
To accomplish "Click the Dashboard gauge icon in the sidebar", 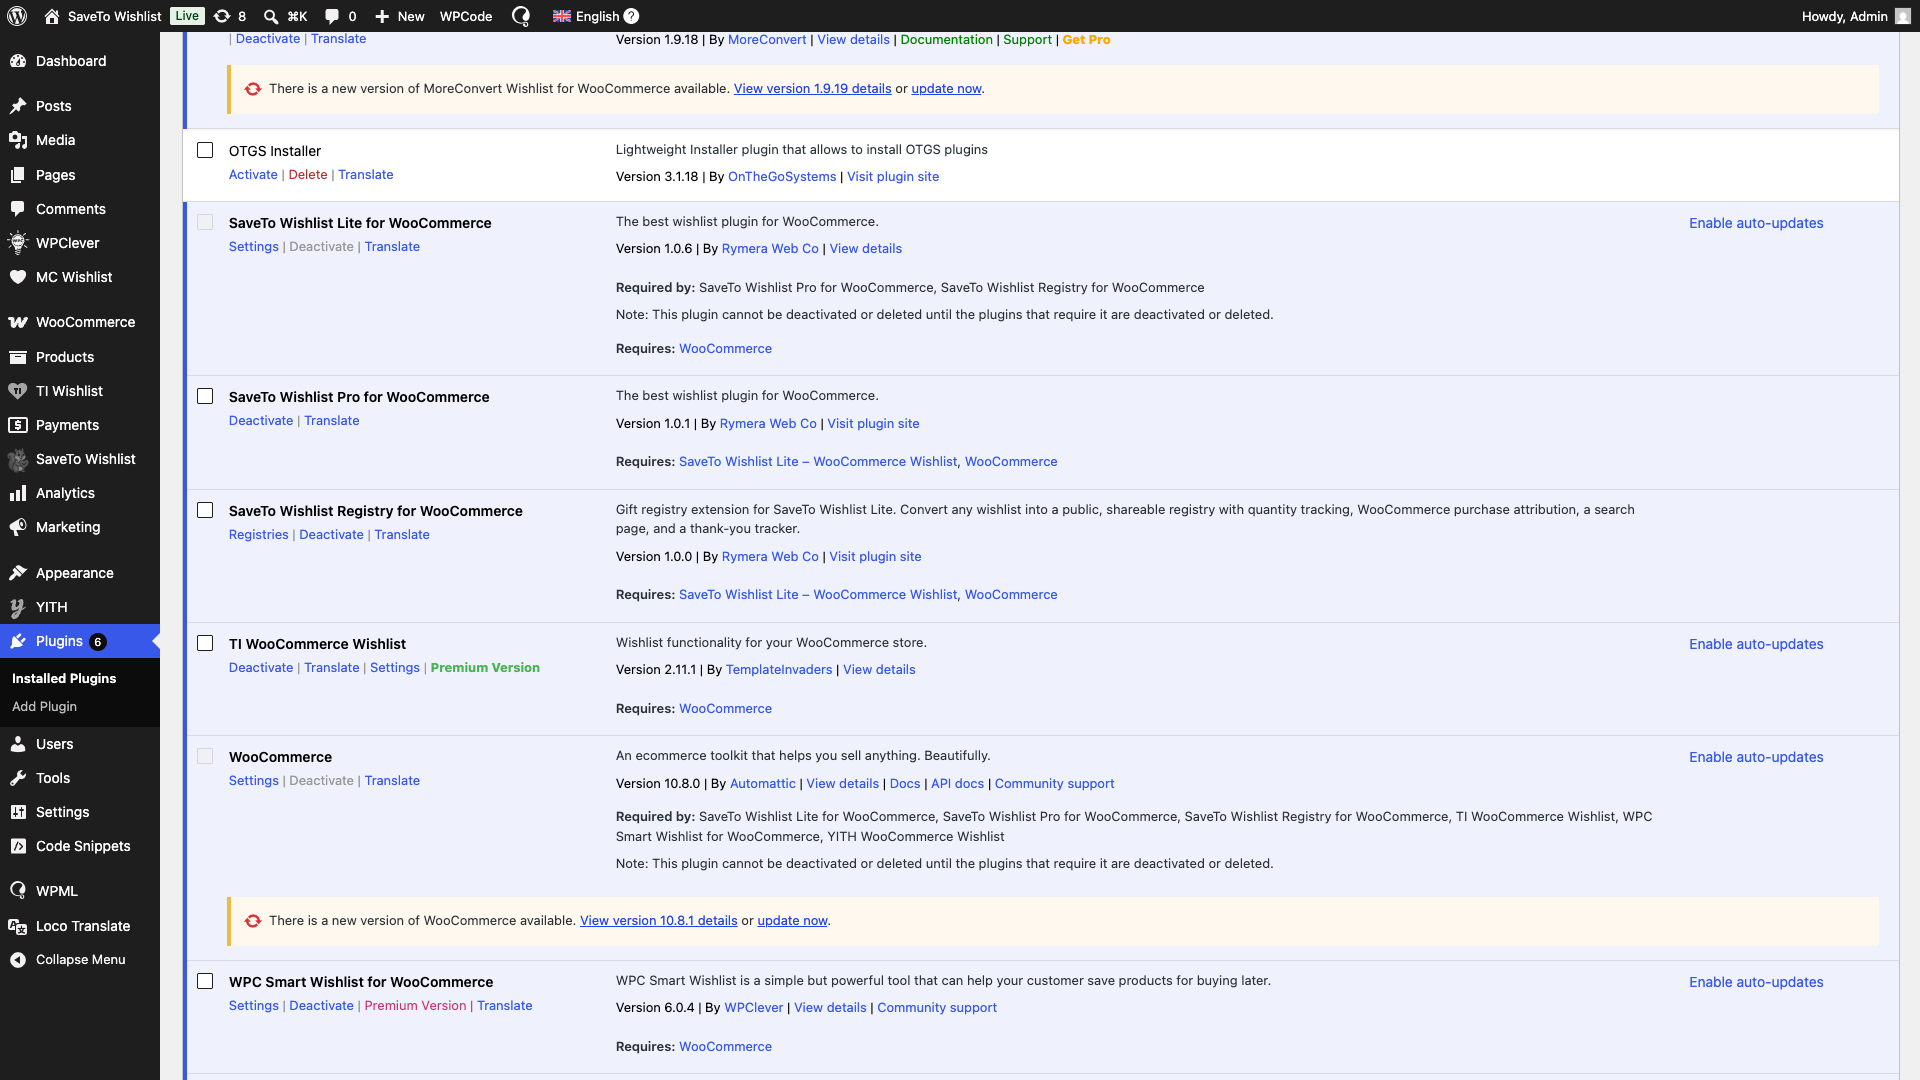I will pos(18,61).
